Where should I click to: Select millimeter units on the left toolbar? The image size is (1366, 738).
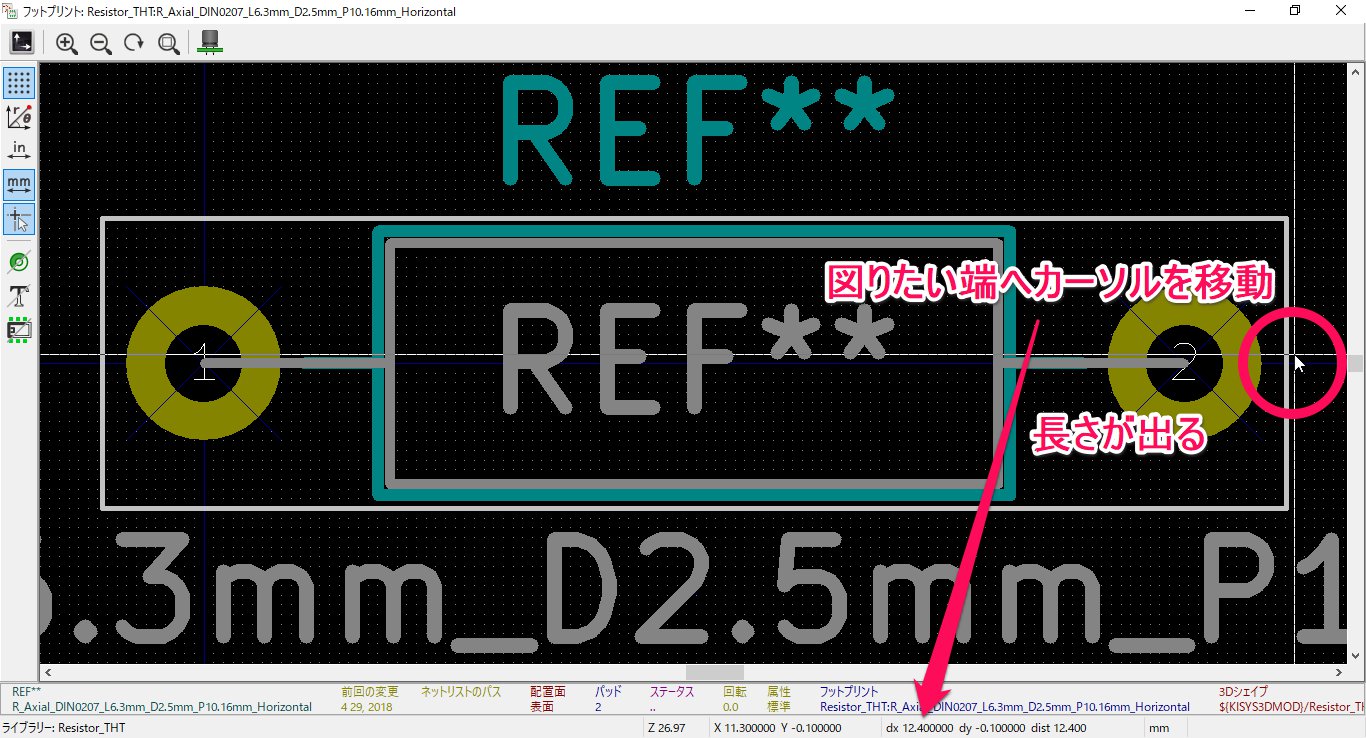18,184
